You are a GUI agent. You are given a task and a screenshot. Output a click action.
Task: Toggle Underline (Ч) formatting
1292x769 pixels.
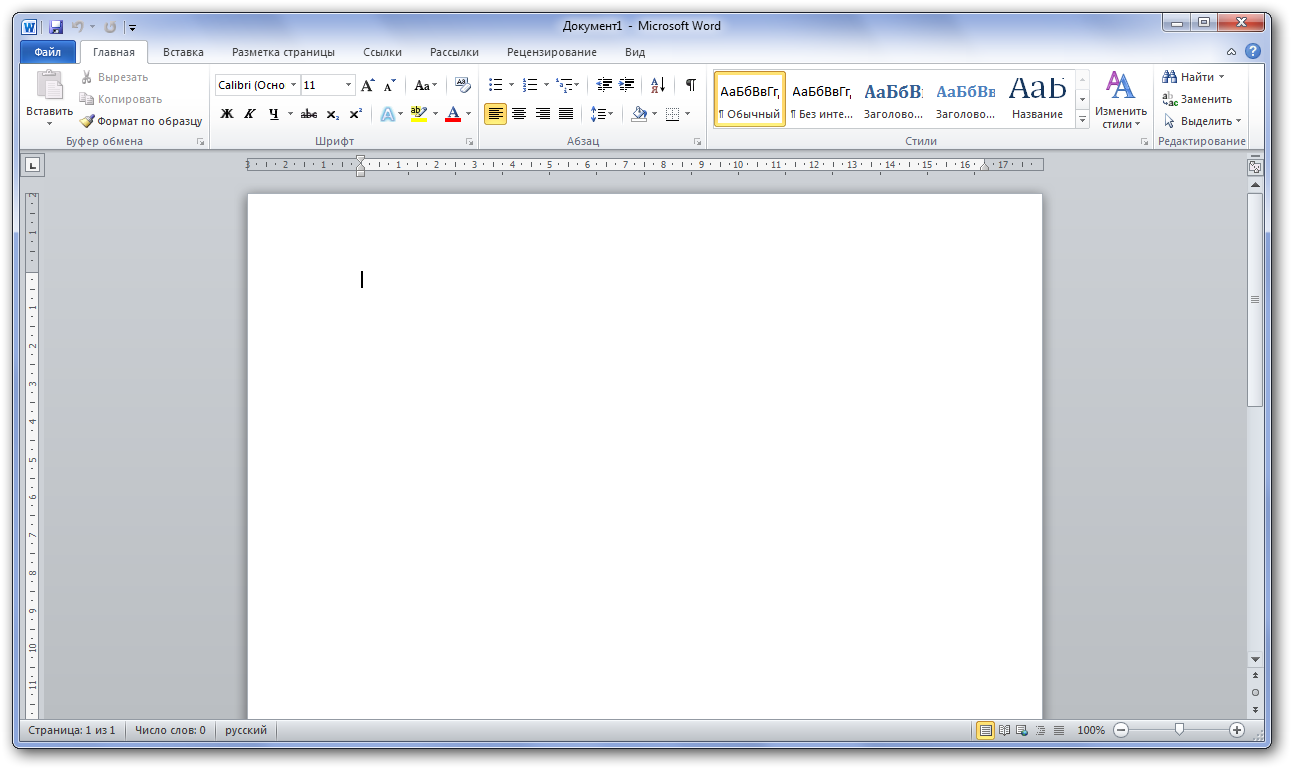click(x=273, y=114)
